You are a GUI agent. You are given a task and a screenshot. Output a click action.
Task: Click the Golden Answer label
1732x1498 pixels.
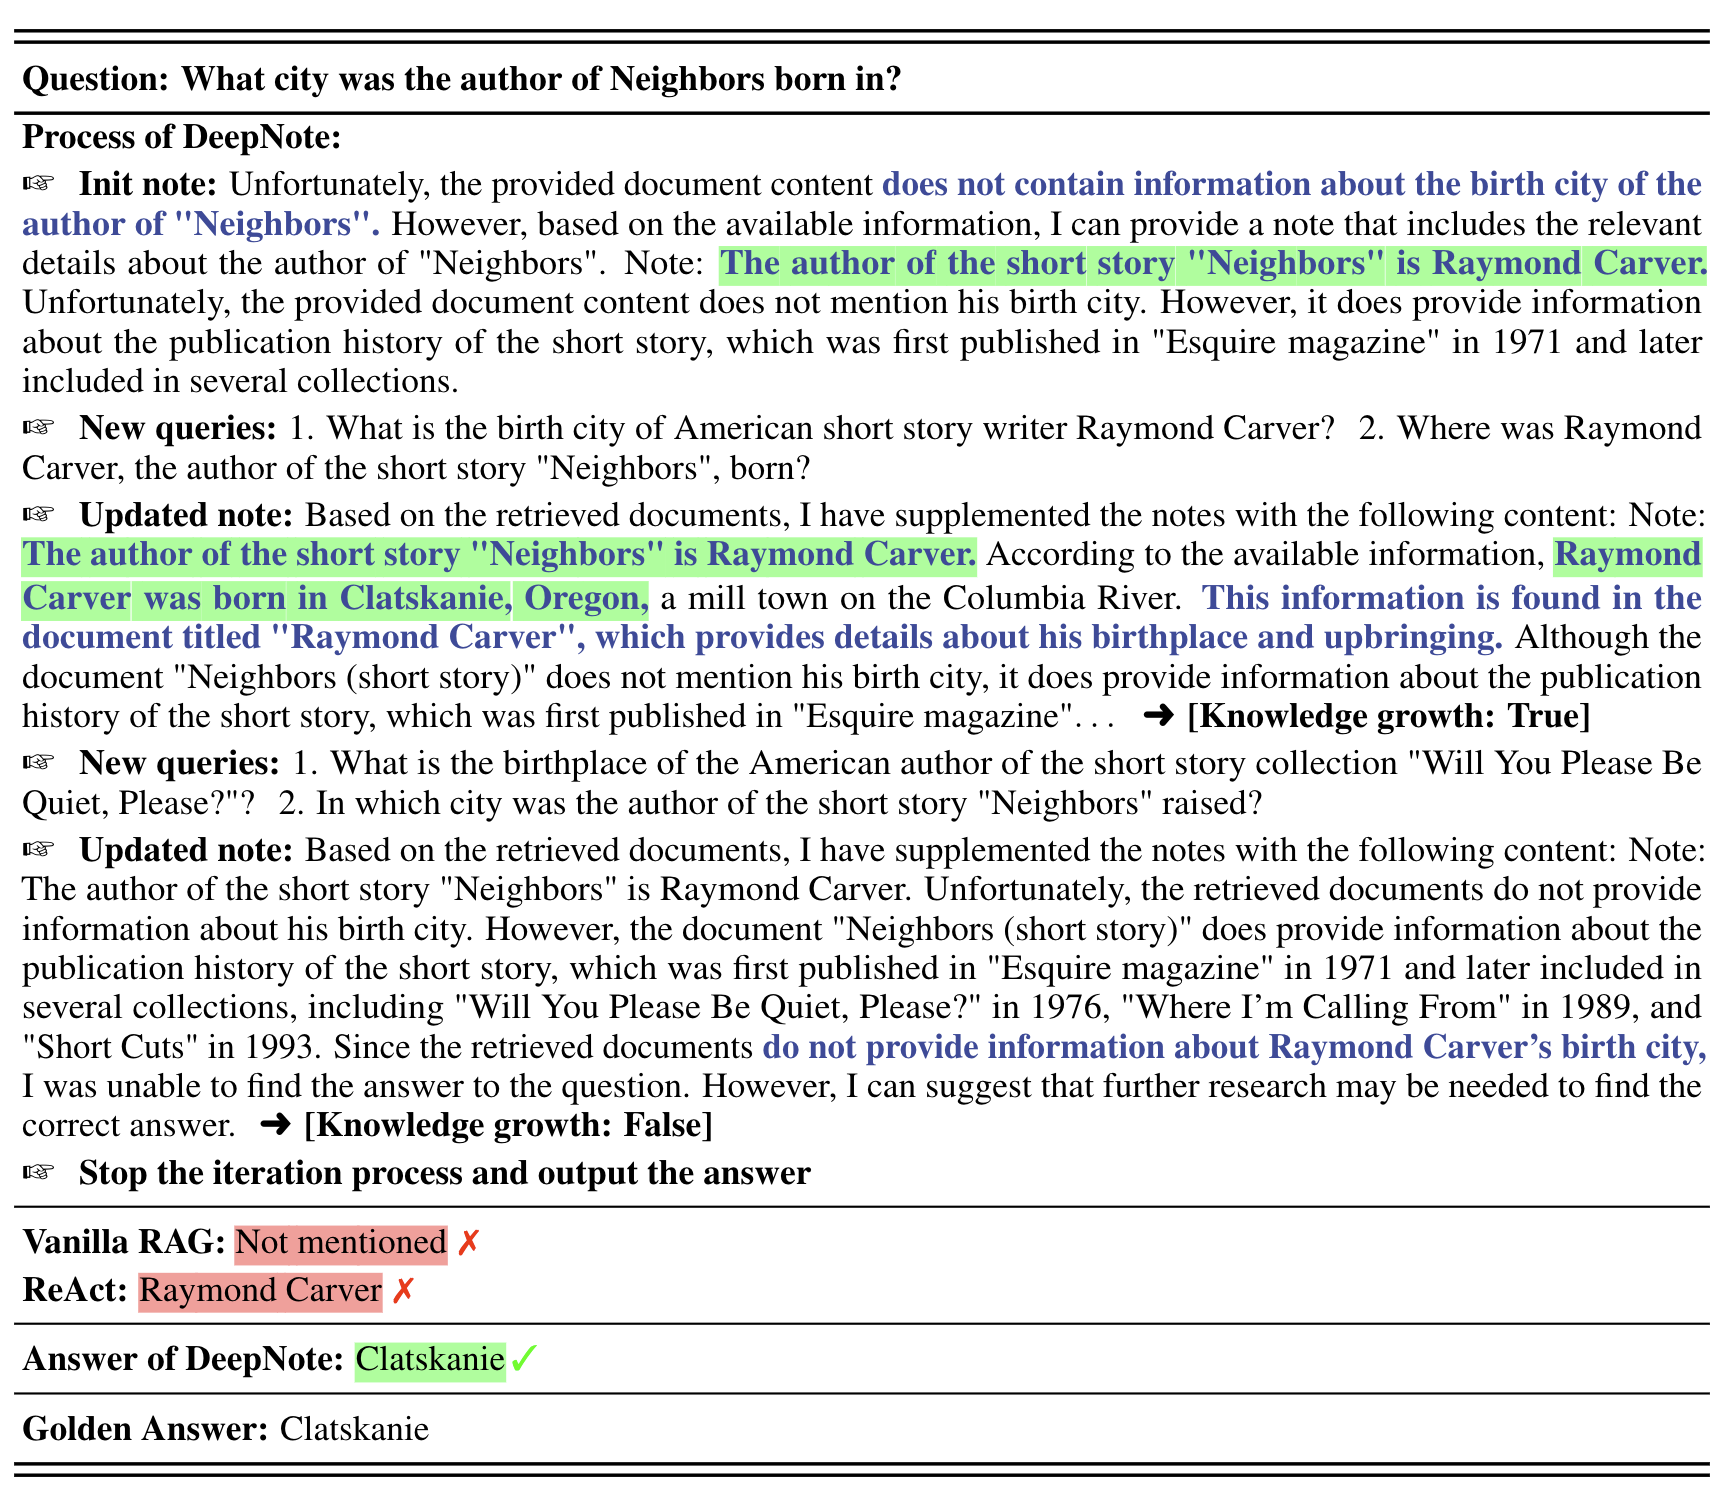[145, 1429]
